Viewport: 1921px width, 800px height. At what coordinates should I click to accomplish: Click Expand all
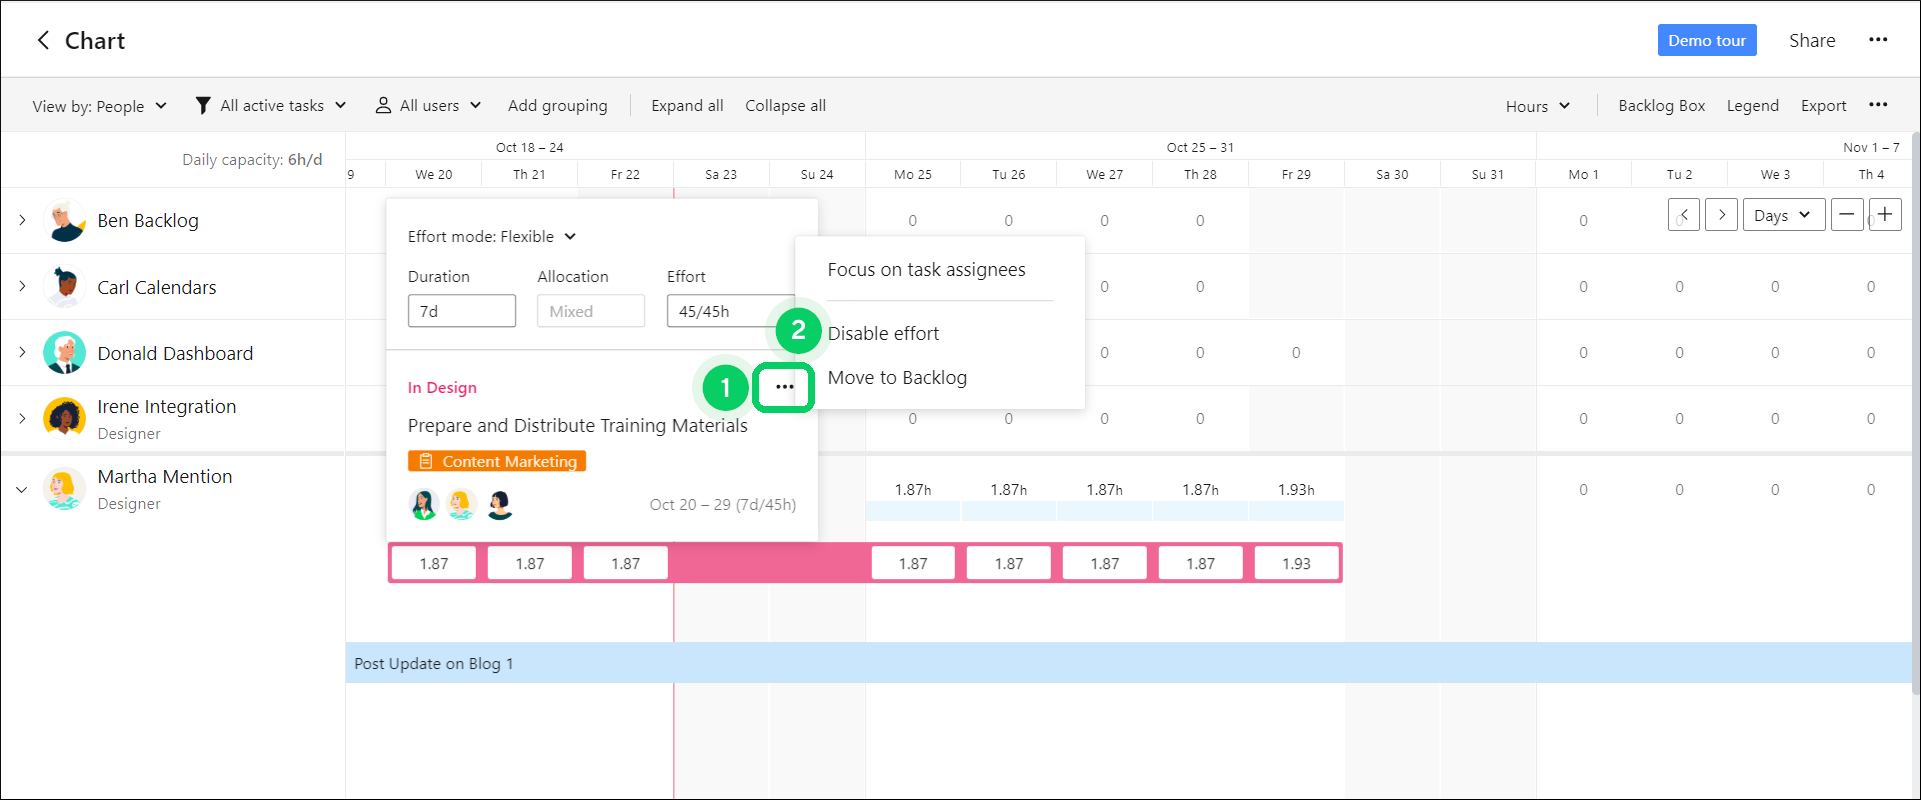pyautogui.click(x=687, y=106)
